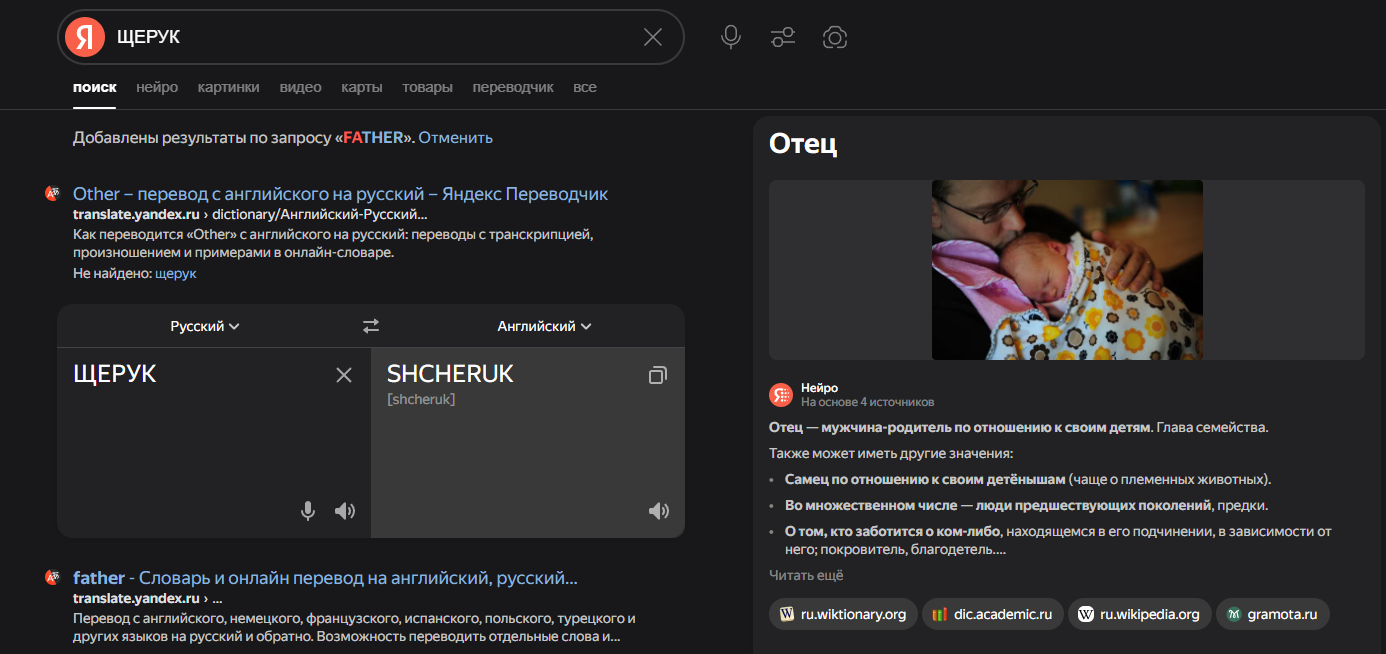Open ru.wikipedia.org source chip
Screen dimensions: 1386x654
coord(1140,614)
